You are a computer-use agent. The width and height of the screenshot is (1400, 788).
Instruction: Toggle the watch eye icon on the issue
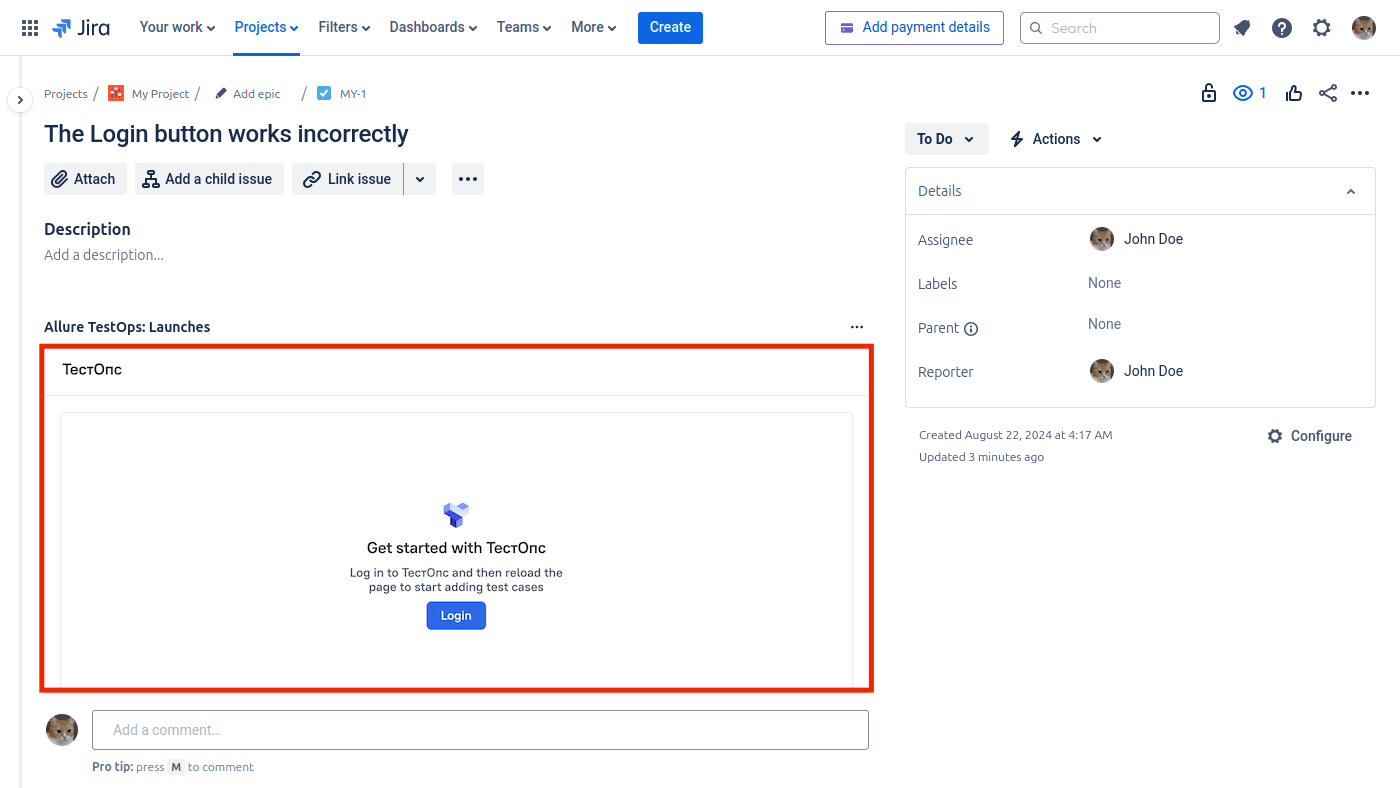[x=1243, y=93]
